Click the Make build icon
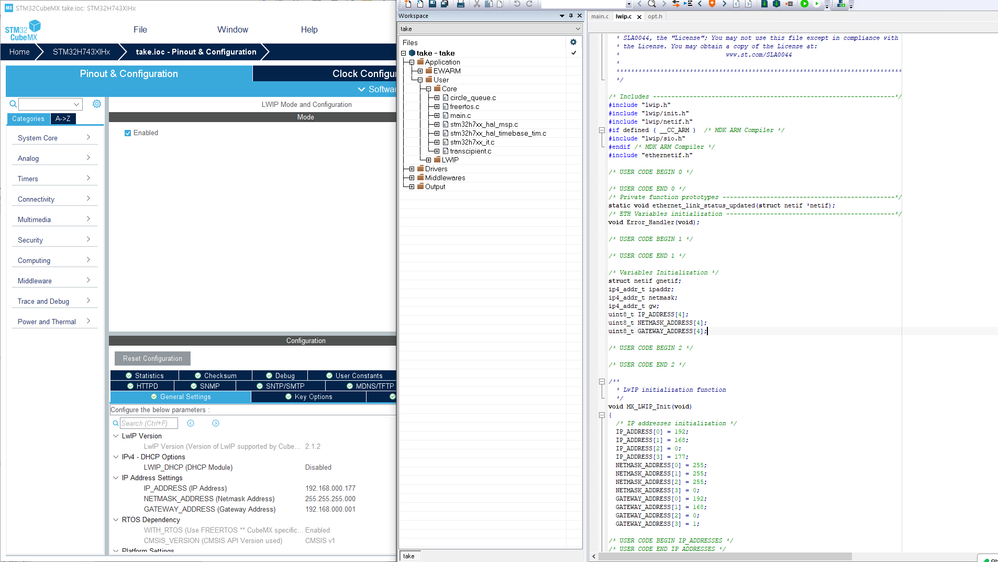Image resolution: width=998 pixels, height=562 pixels. point(777,3)
